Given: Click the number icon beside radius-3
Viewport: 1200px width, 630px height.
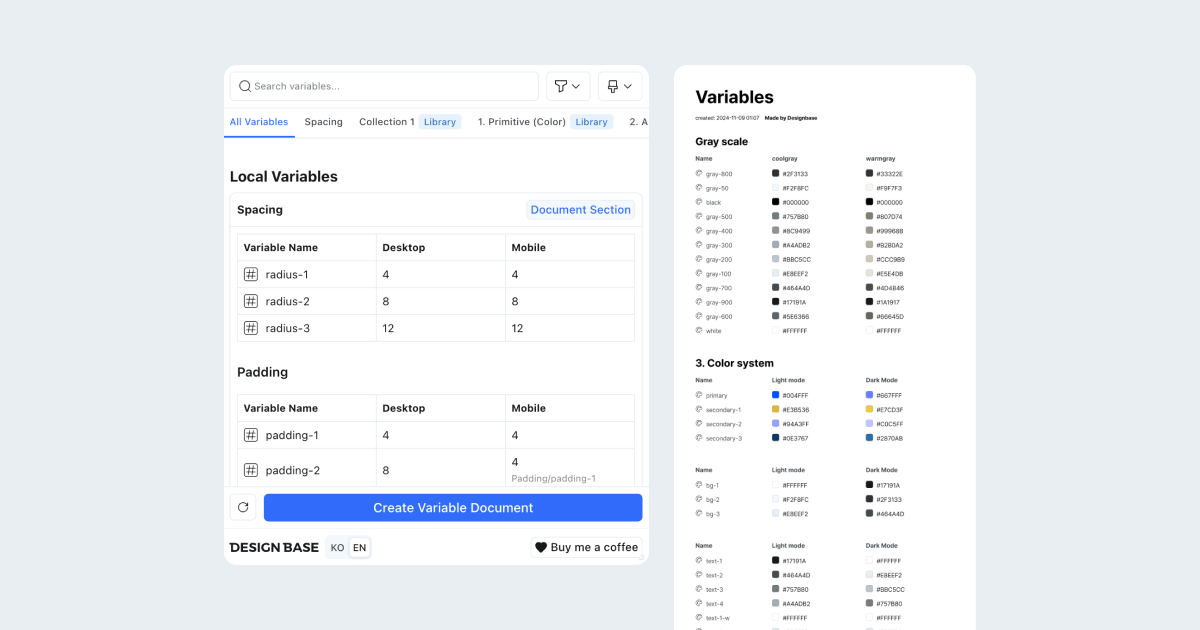Looking at the screenshot, I should click(251, 328).
